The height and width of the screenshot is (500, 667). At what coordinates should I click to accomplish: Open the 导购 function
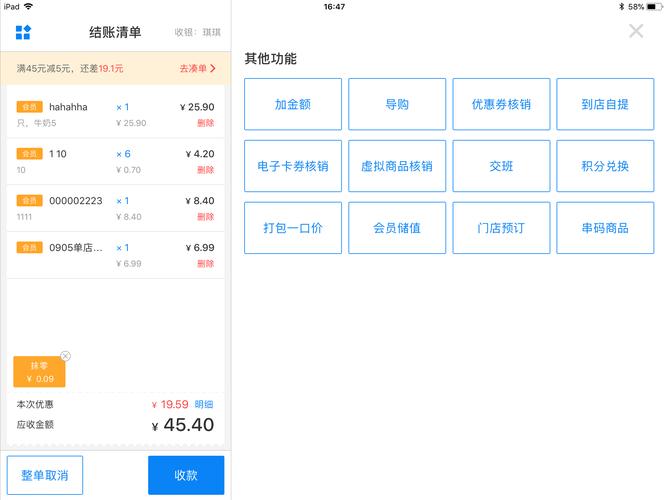pyautogui.click(x=397, y=104)
